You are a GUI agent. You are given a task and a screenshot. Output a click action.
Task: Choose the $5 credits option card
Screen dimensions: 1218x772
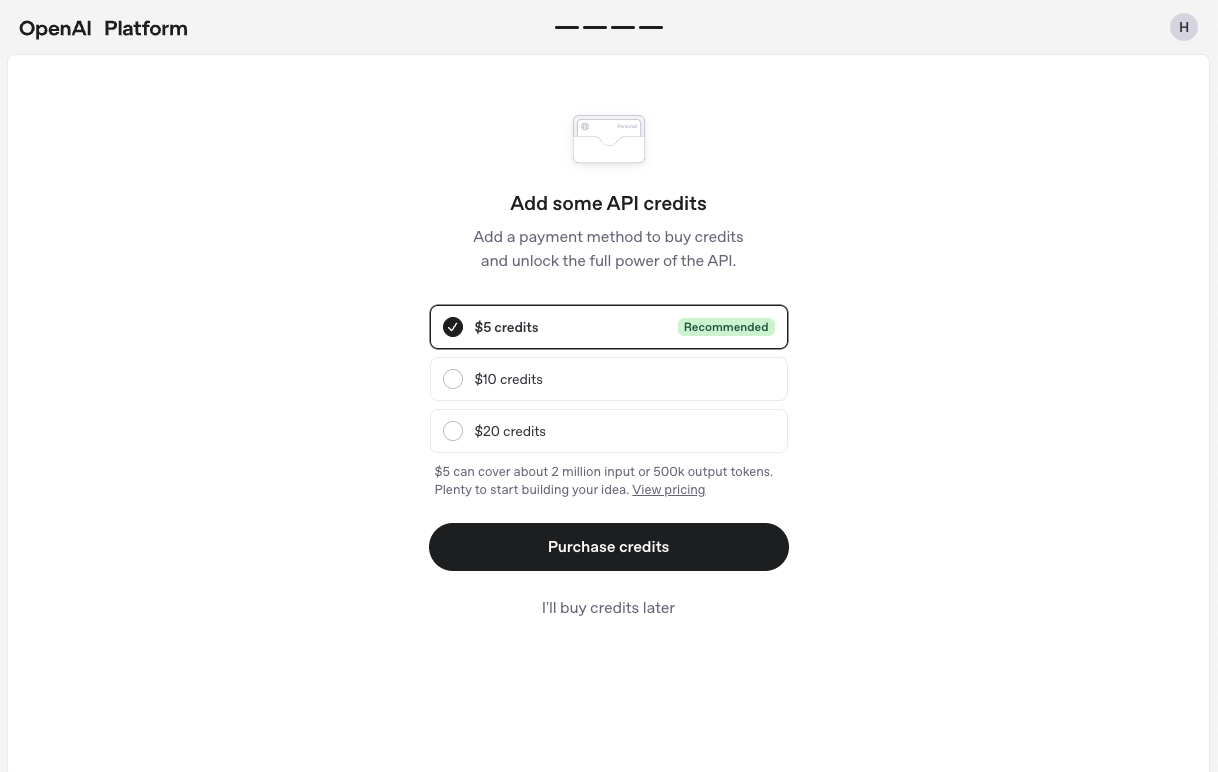pyautogui.click(x=609, y=327)
